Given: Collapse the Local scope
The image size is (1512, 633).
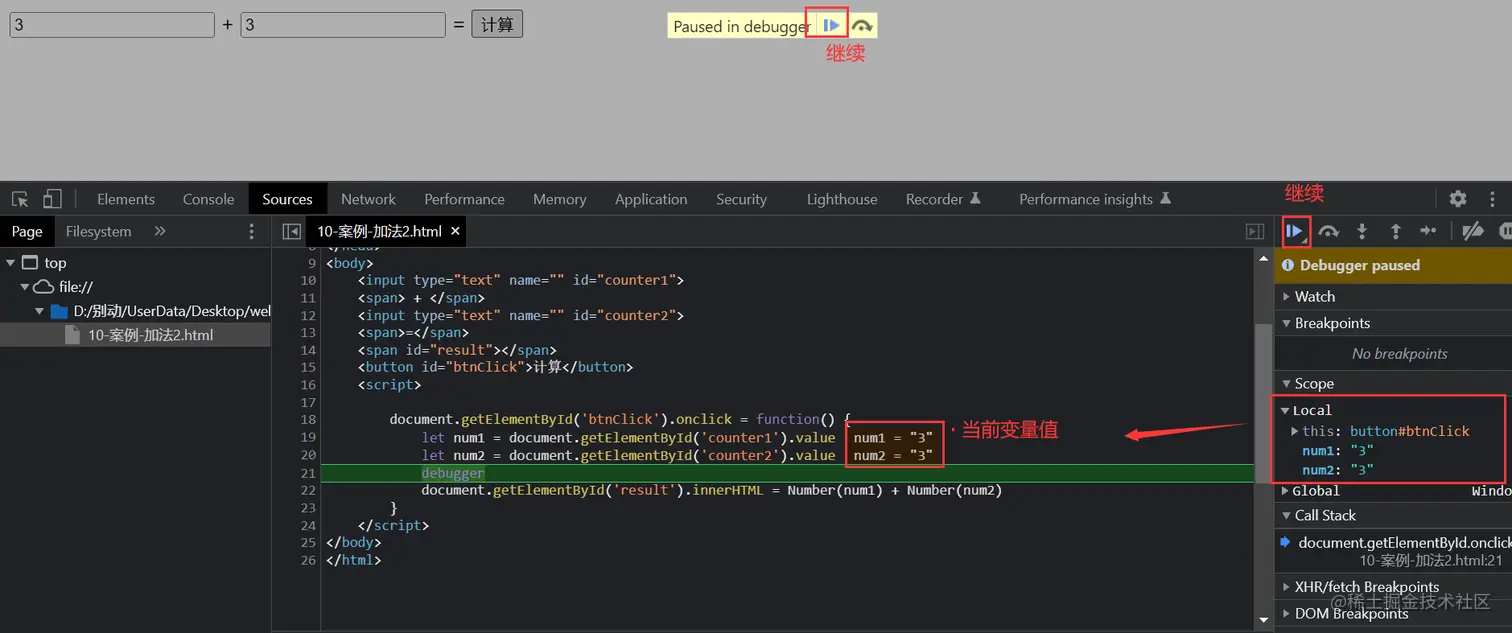Looking at the screenshot, I should click(x=1285, y=410).
